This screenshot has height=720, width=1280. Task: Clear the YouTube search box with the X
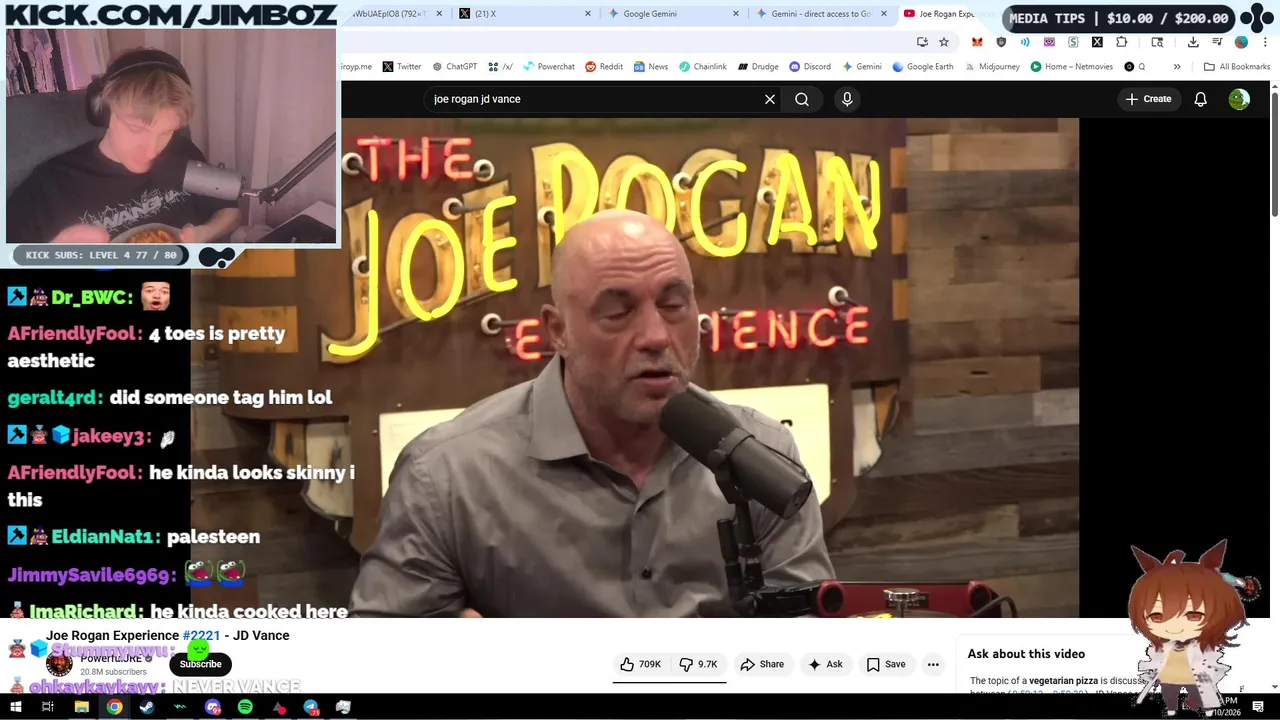point(770,99)
